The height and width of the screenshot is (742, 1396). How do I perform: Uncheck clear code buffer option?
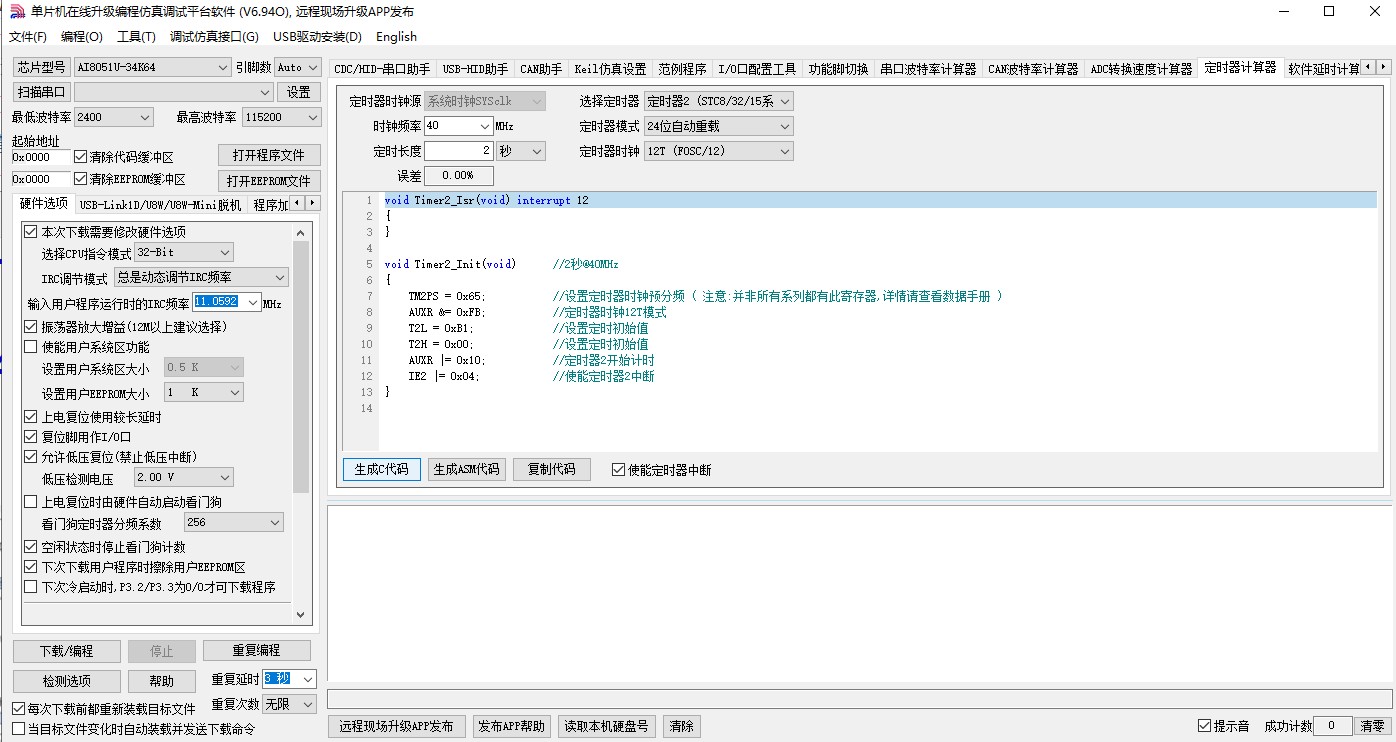pos(81,157)
